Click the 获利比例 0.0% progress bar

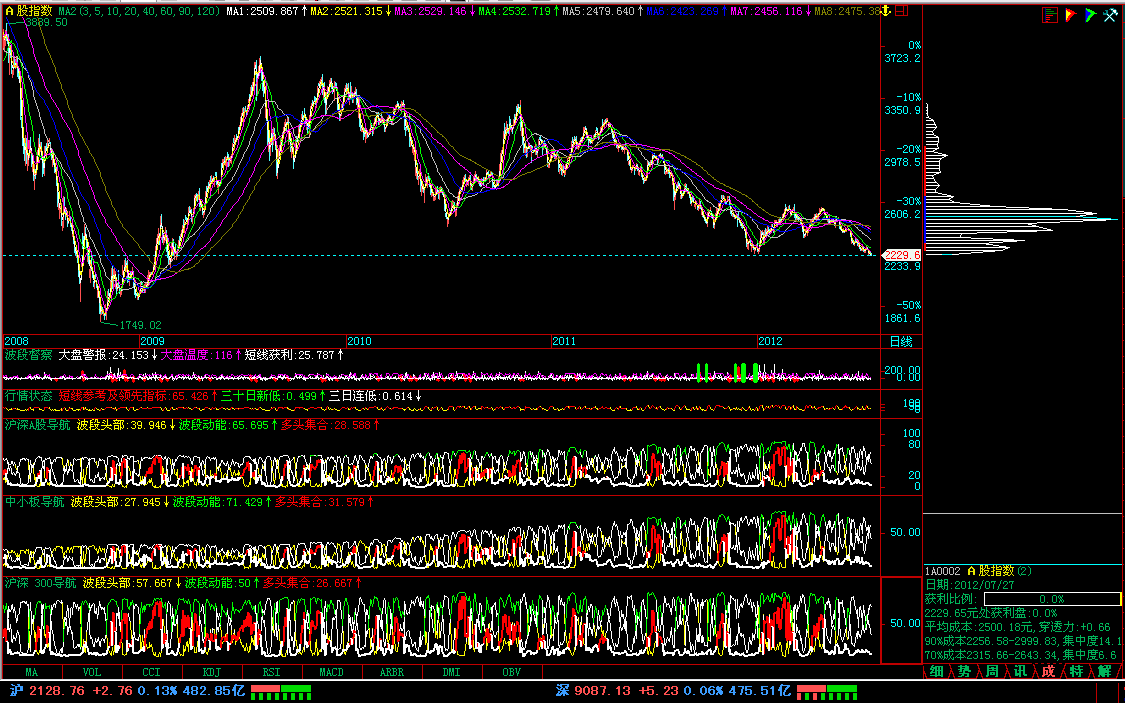(x=1052, y=599)
